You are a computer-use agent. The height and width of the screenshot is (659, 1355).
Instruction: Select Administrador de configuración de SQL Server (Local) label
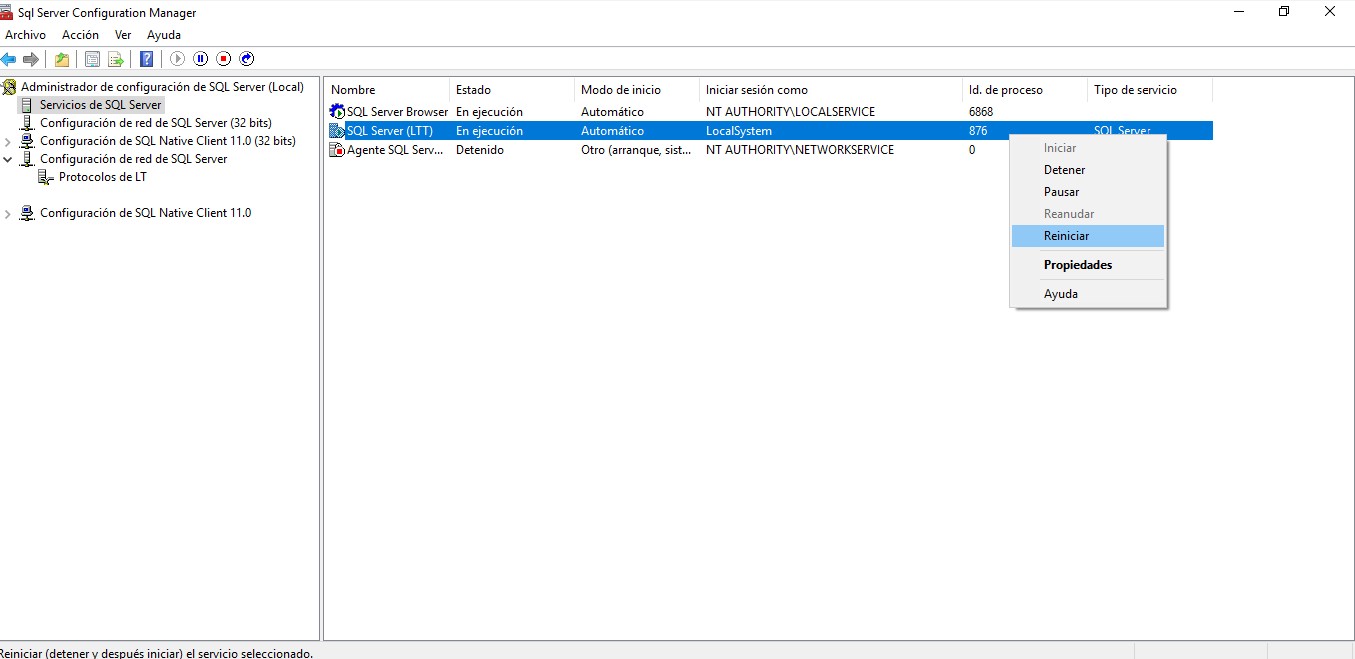162,87
